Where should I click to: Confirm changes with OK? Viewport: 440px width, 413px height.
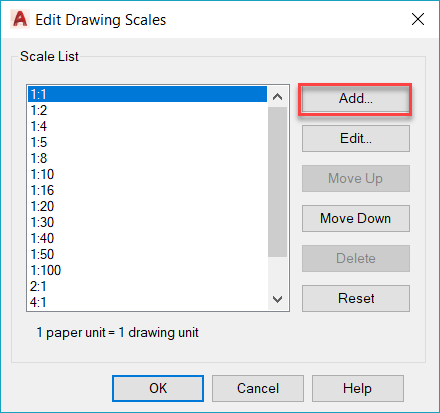158,388
